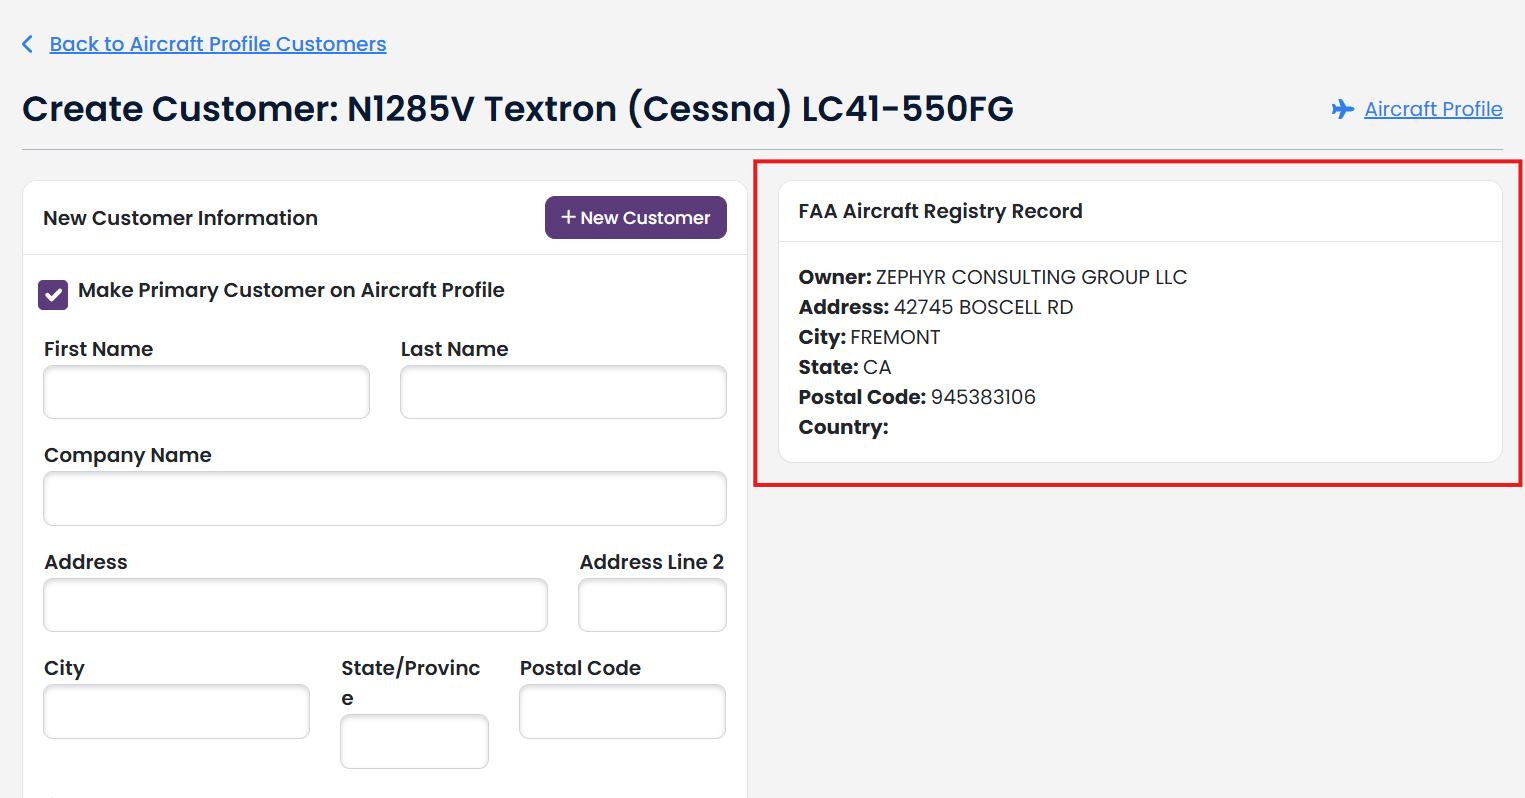This screenshot has height=798, width=1525.
Task: Click into the Last Name field
Action: point(563,392)
